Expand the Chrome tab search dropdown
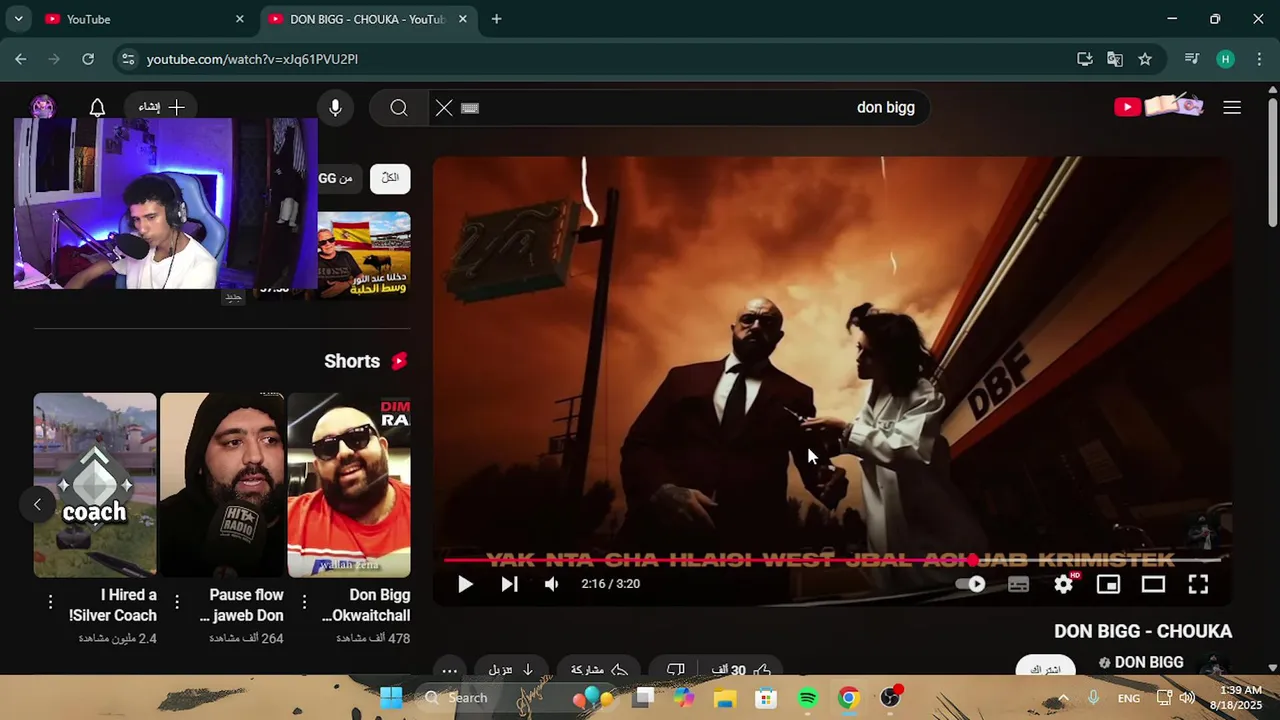The width and height of the screenshot is (1280, 720). [x=18, y=19]
